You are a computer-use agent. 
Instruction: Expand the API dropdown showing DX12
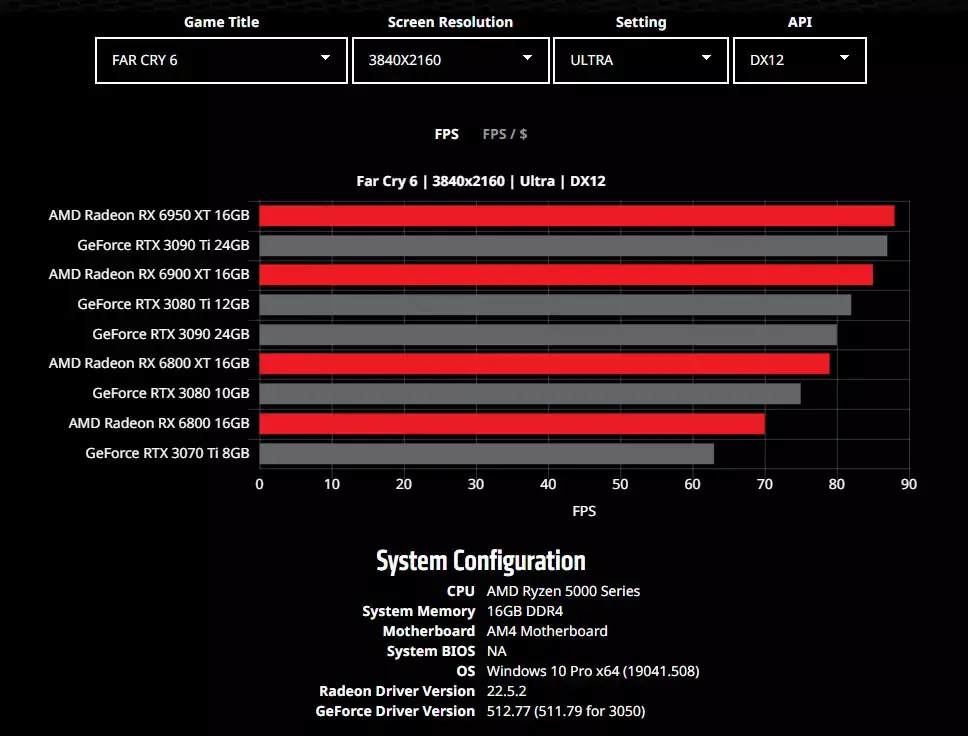tap(799, 61)
